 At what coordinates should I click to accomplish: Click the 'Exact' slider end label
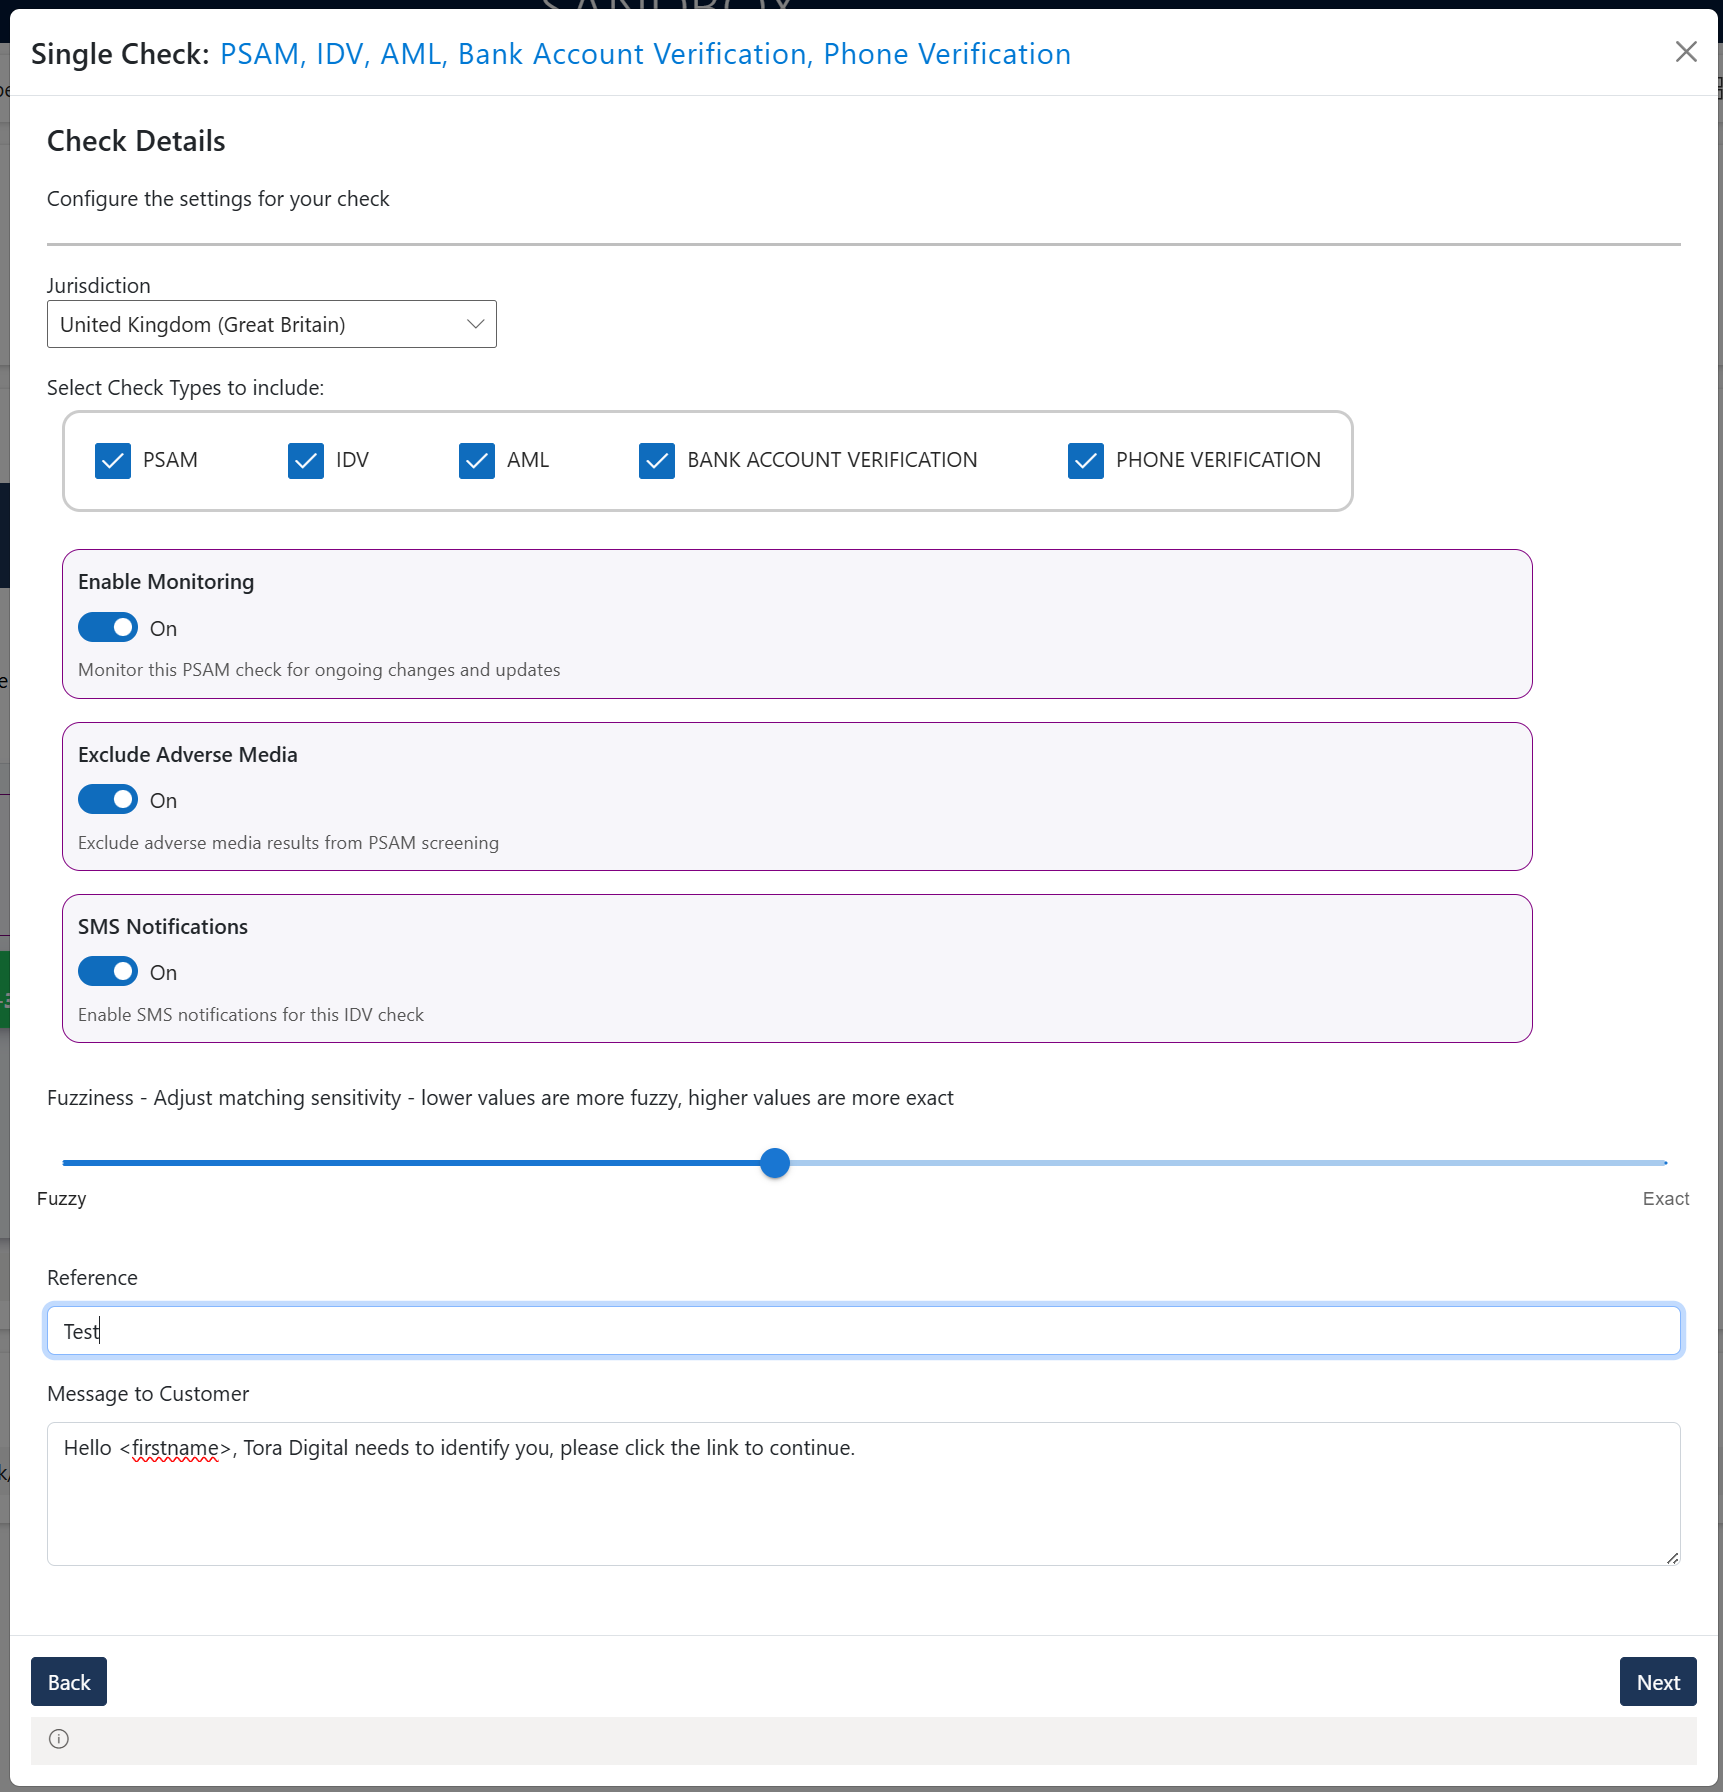1666,1199
